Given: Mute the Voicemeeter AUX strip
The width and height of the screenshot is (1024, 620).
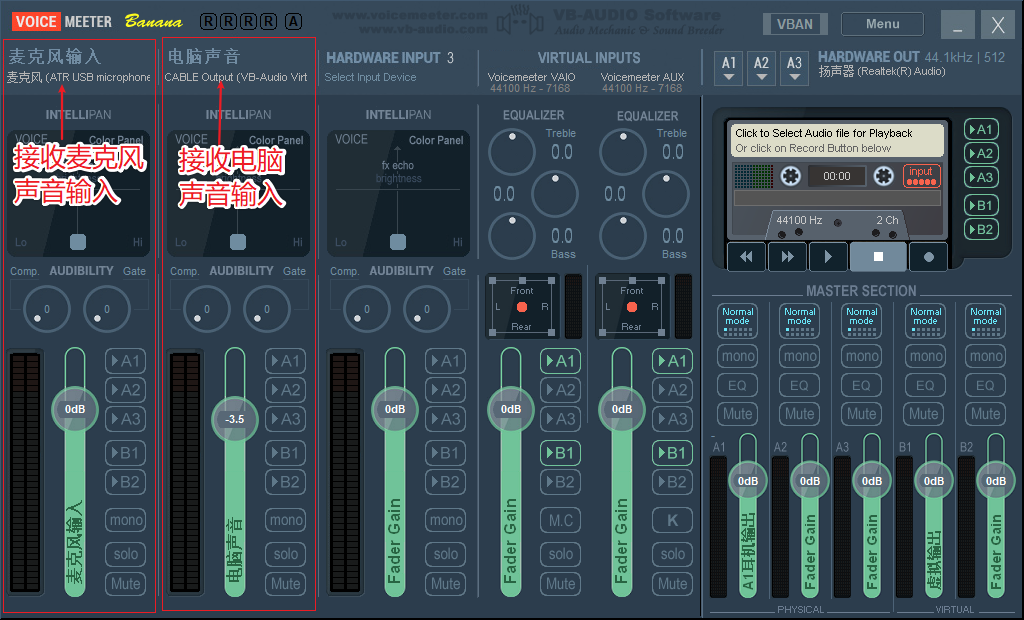Looking at the screenshot, I should tap(672, 583).
